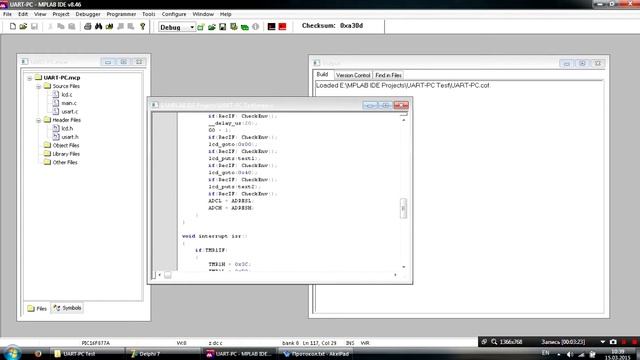This screenshot has height=360, width=640.
Task: Switch to Delphi 7 taskbar item
Action: [163, 354]
